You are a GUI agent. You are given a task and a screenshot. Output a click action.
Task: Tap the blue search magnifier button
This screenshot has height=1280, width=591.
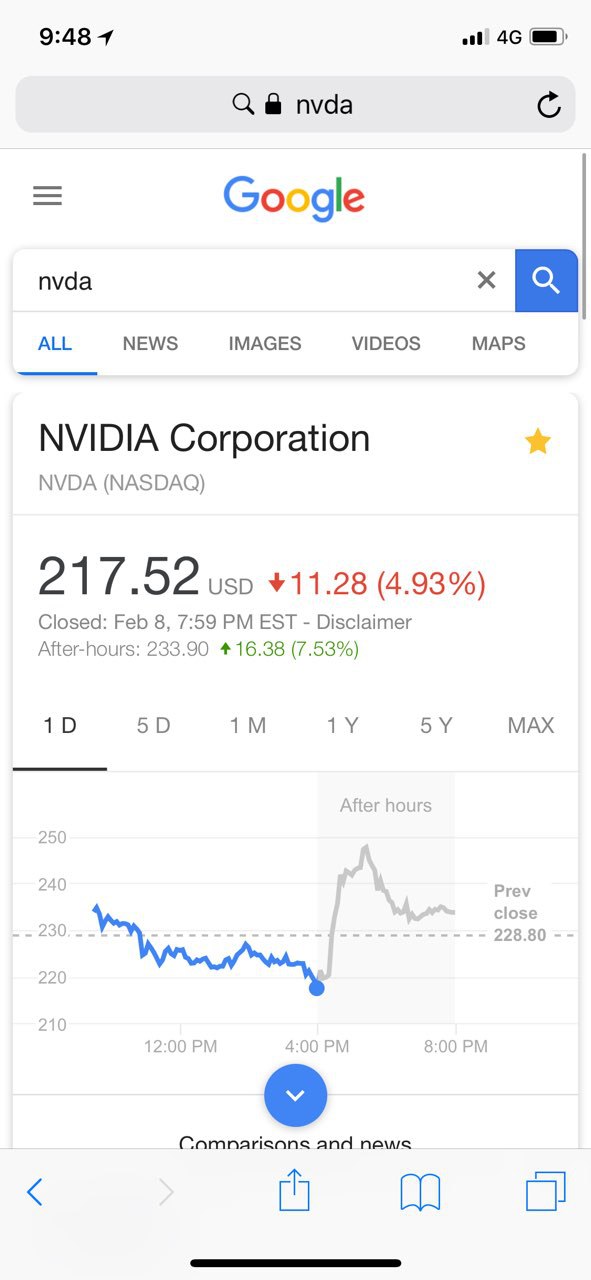click(x=546, y=281)
